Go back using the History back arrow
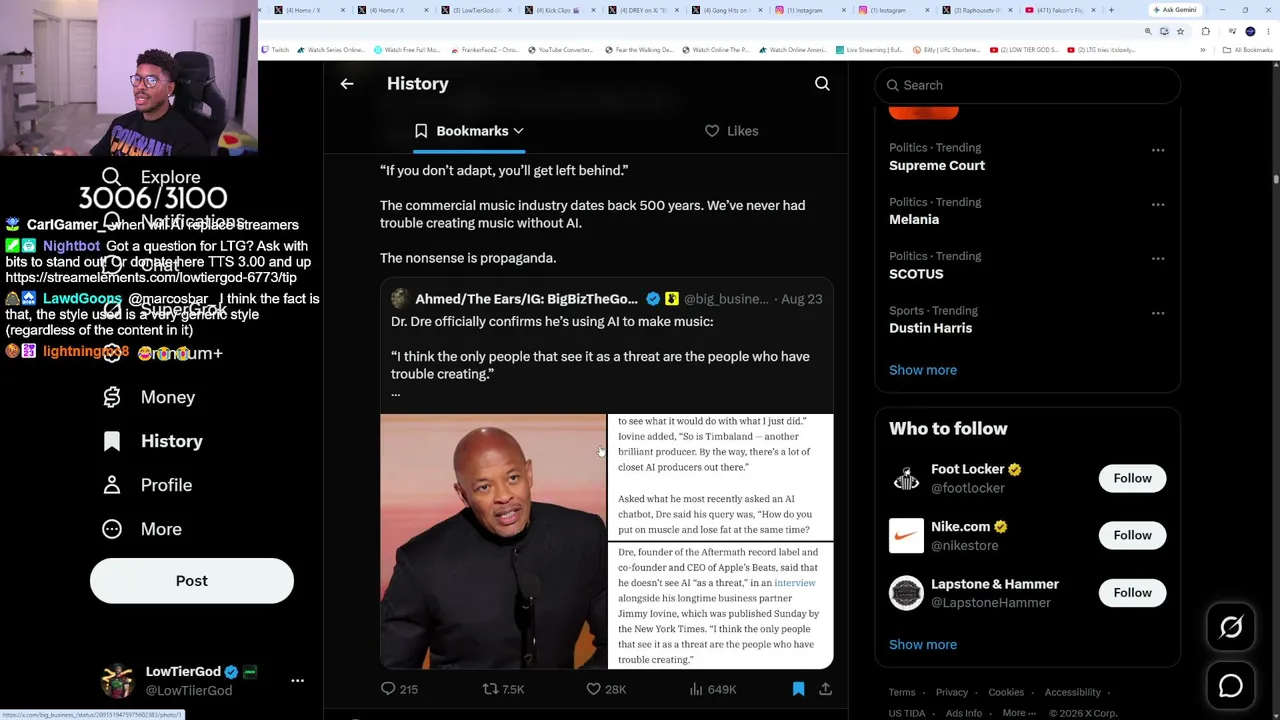The width and height of the screenshot is (1280, 720). pyautogui.click(x=347, y=84)
